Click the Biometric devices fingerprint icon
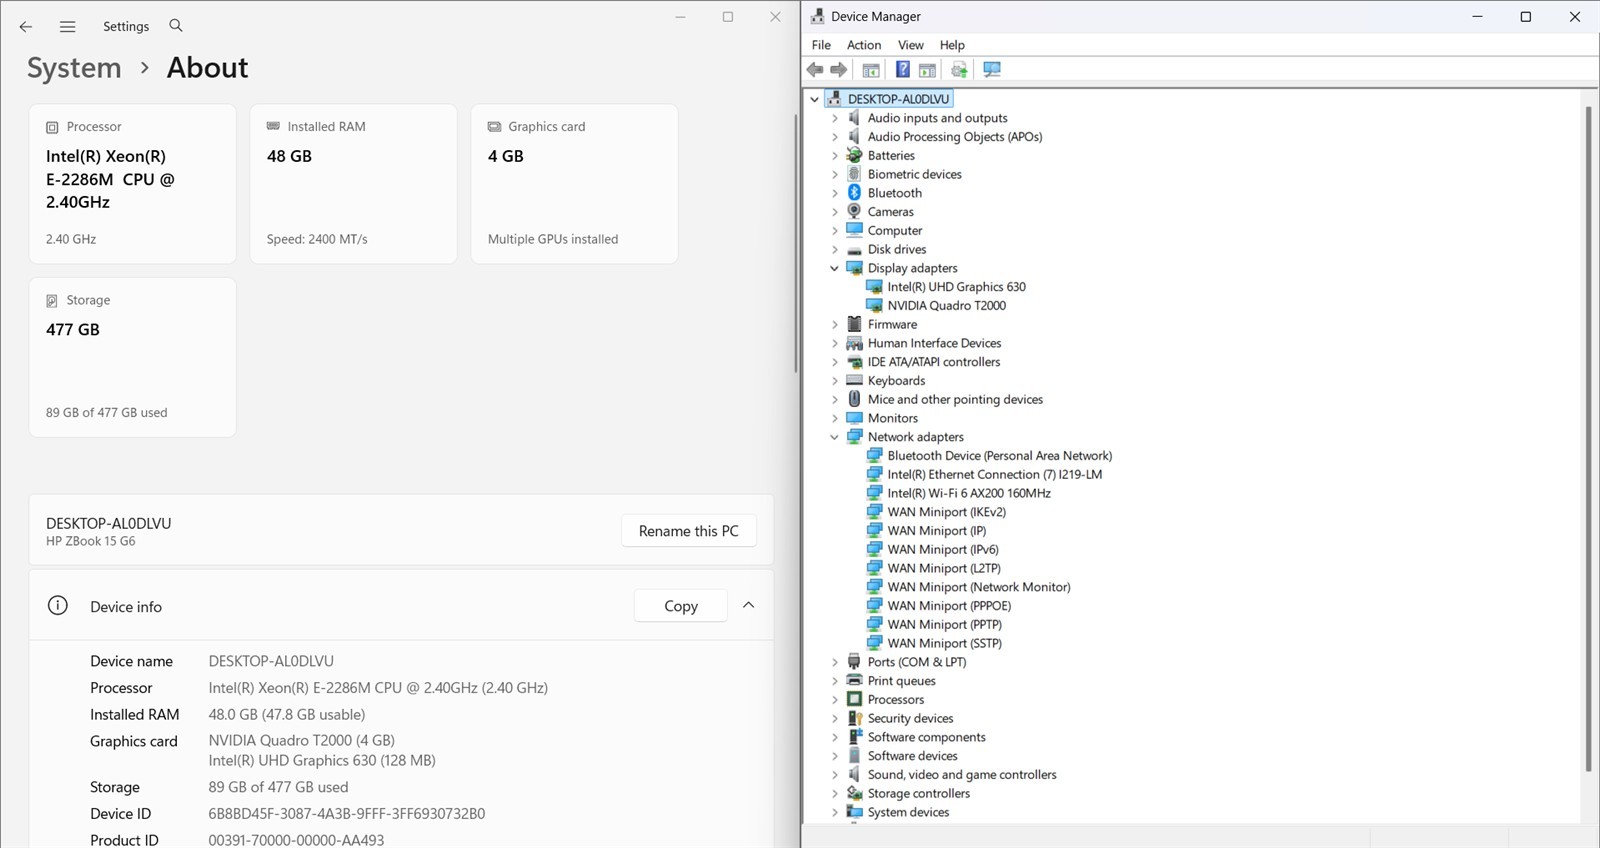The image size is (1600, 848). coord(854,174)
